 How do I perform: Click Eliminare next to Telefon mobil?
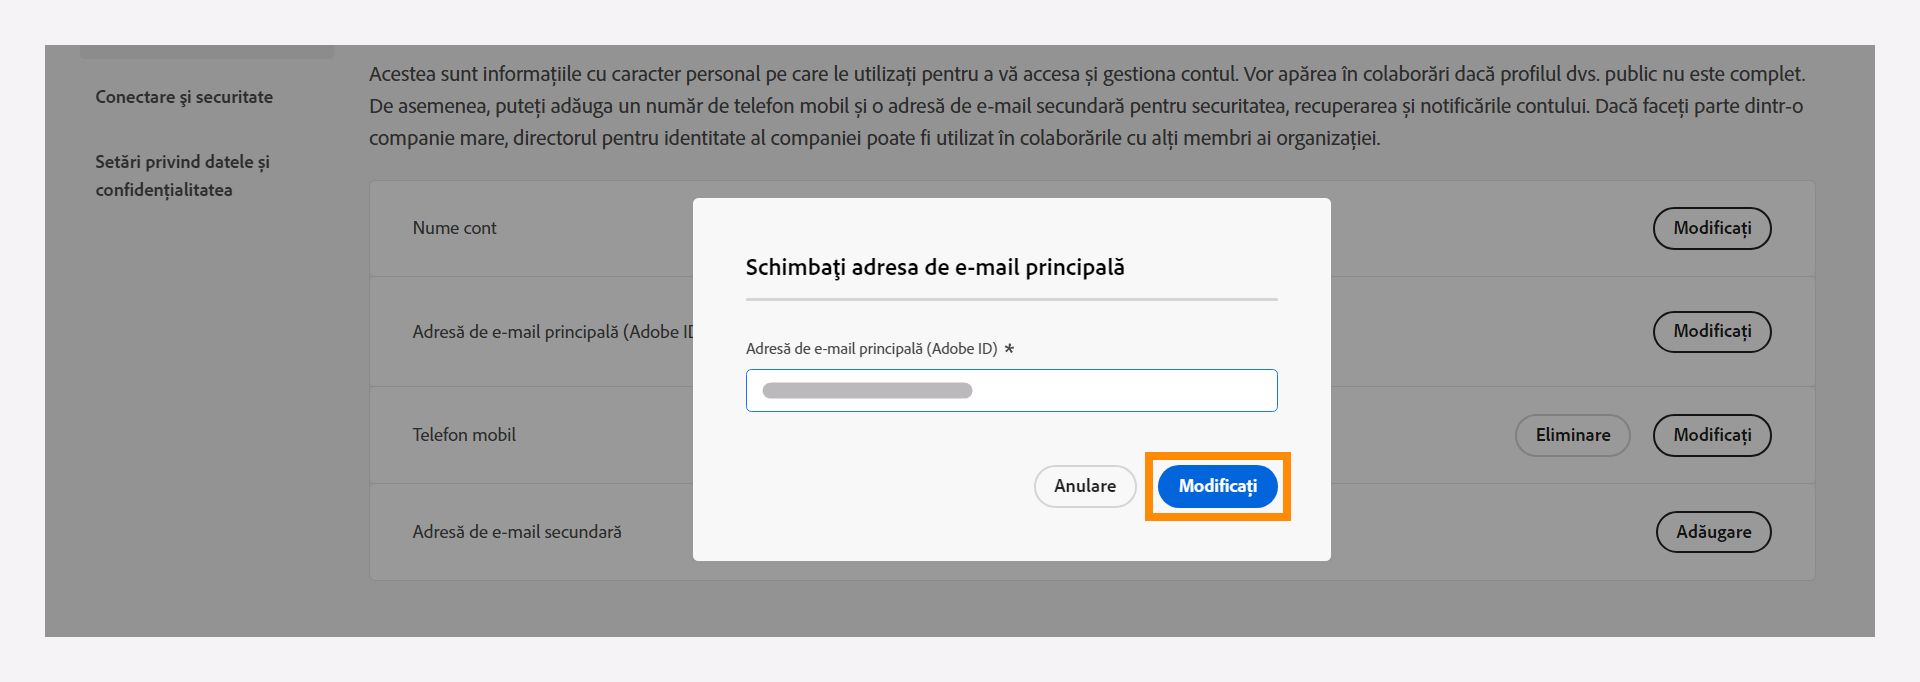[1573, 435]
